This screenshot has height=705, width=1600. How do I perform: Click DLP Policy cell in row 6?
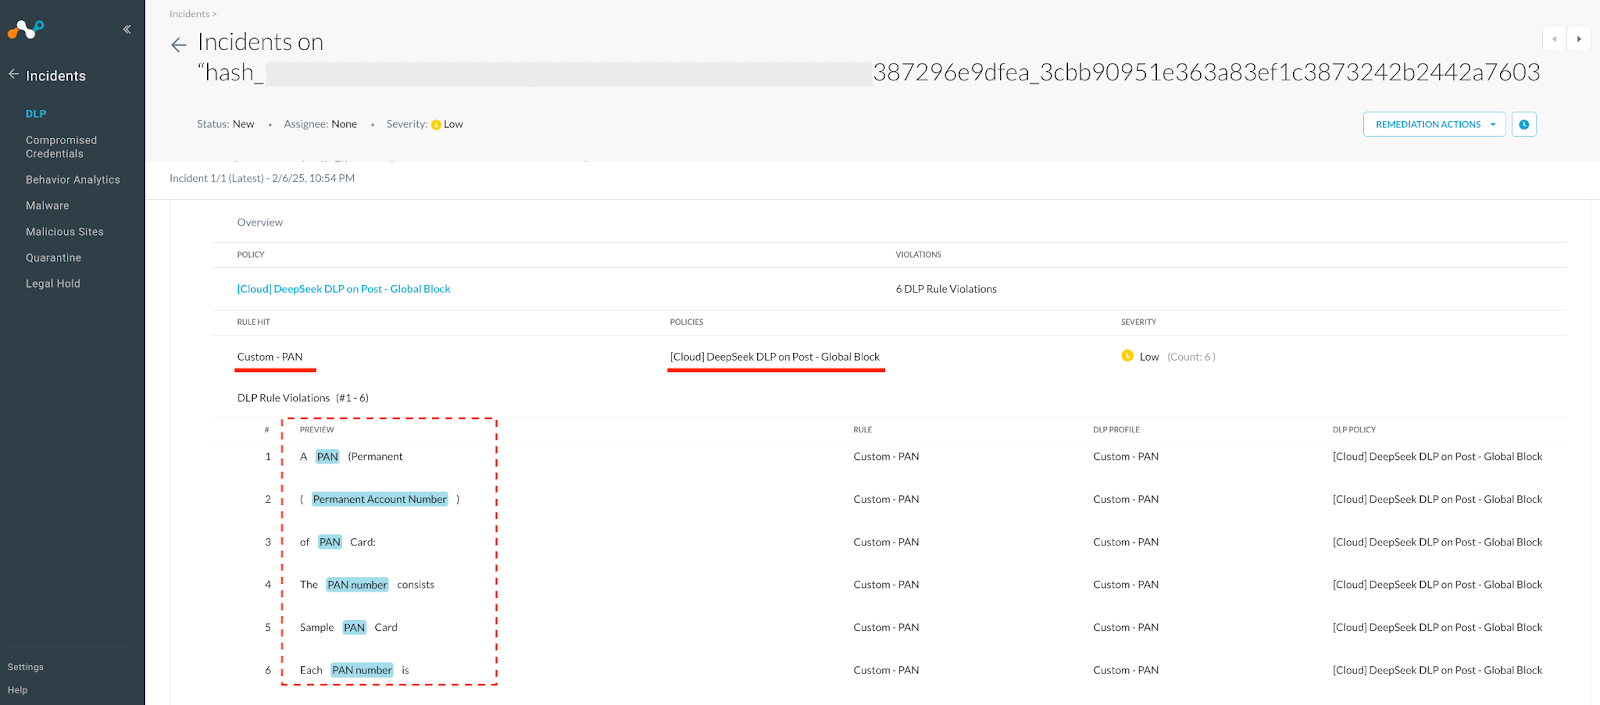tap(1437, 670)
